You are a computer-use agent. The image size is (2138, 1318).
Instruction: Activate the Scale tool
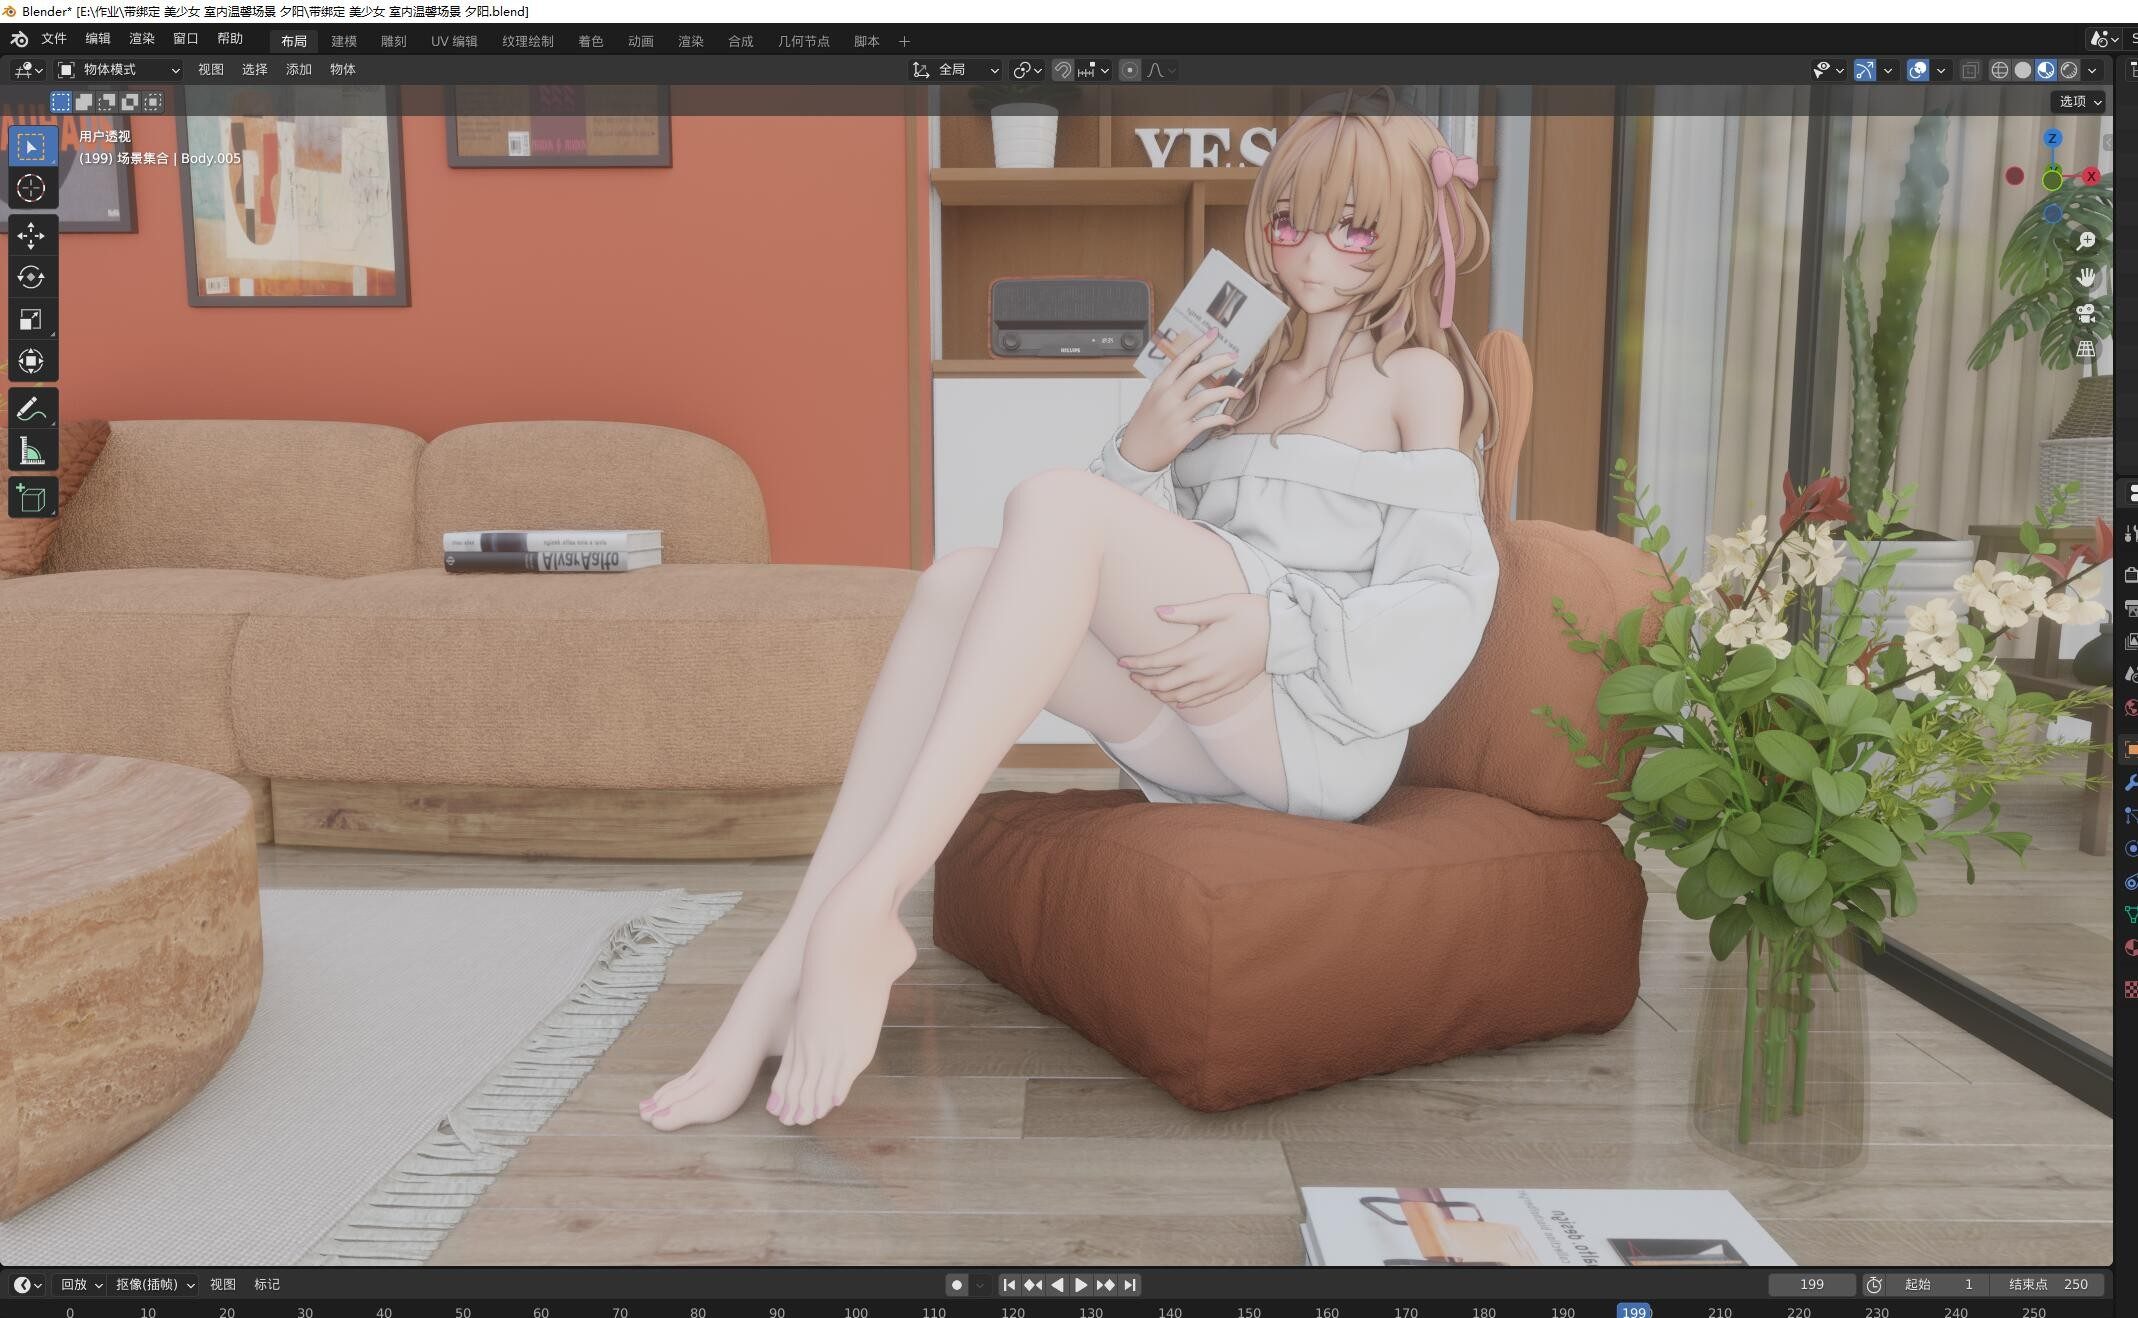pos(31,319)
